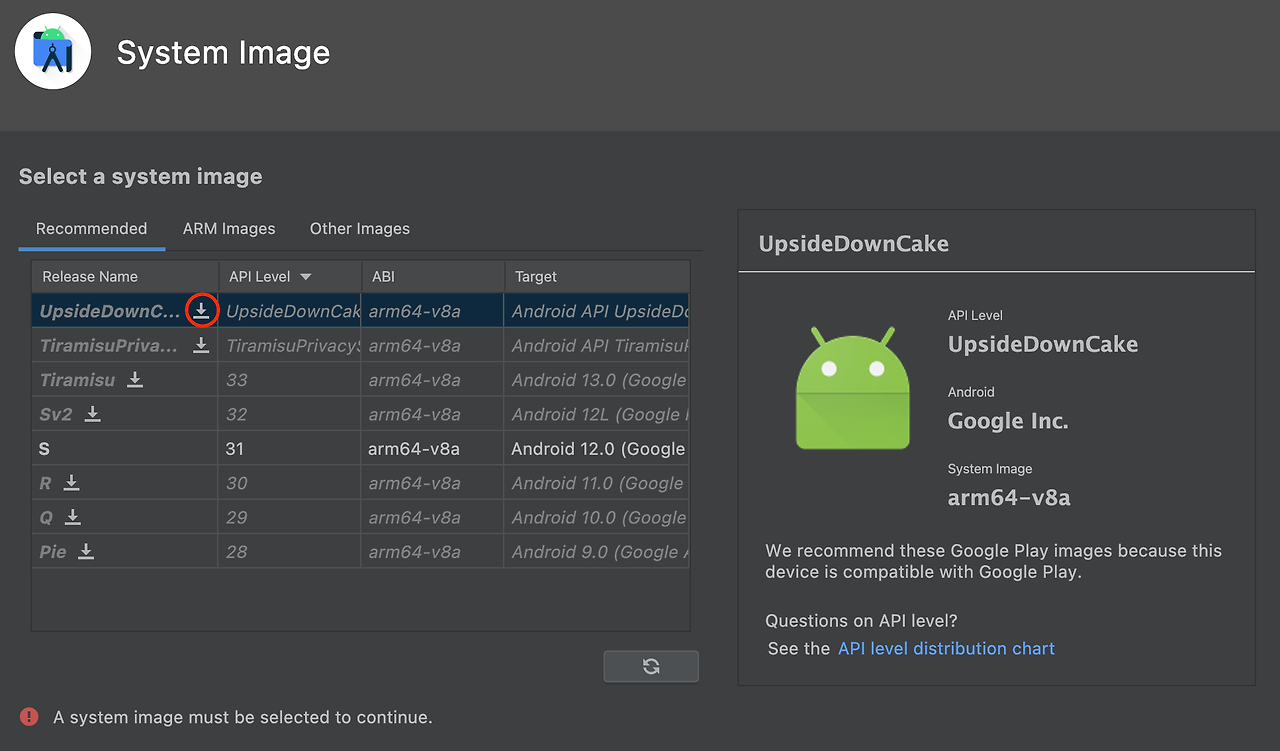Screen dimensions: 1280x751
Task: Click Android 10.0 target cell
Action: point(597,517)
